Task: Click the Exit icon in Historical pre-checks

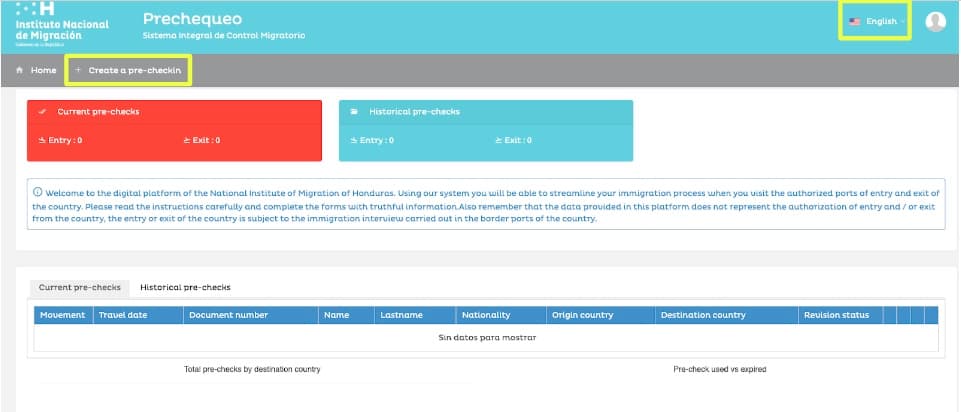Action: point(498,140)
